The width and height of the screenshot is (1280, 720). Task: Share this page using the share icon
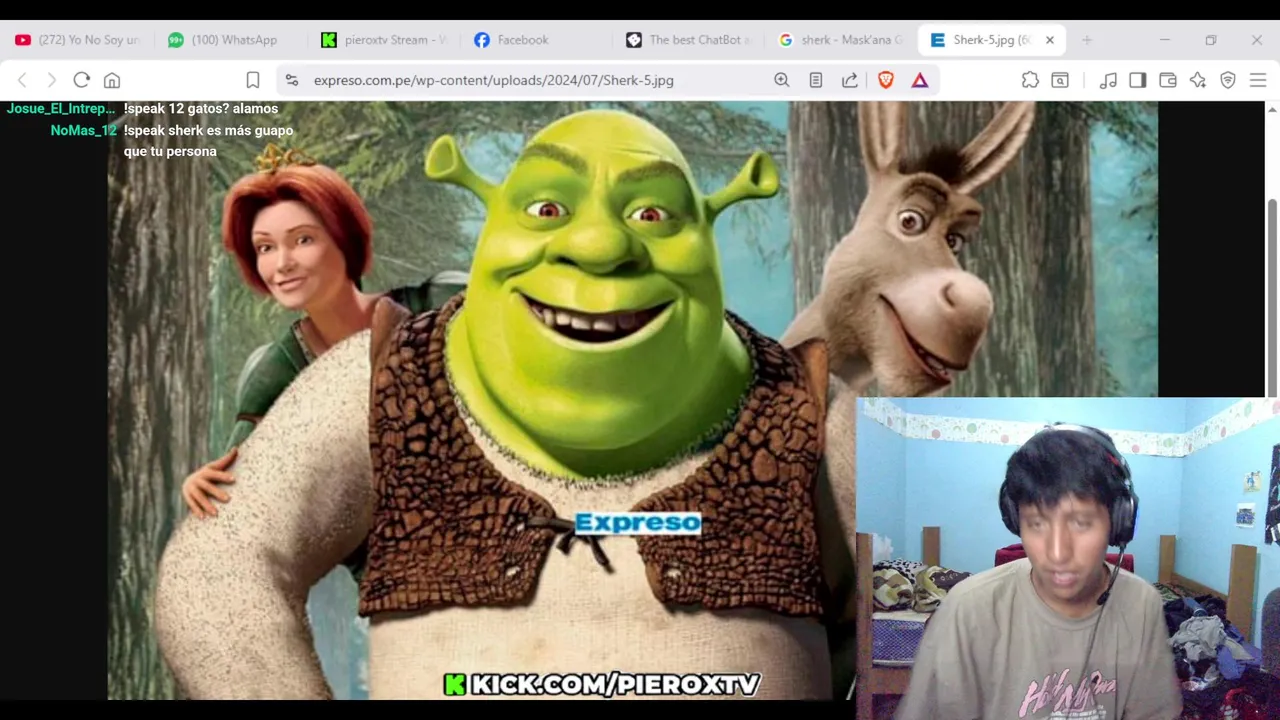point(850,80)
